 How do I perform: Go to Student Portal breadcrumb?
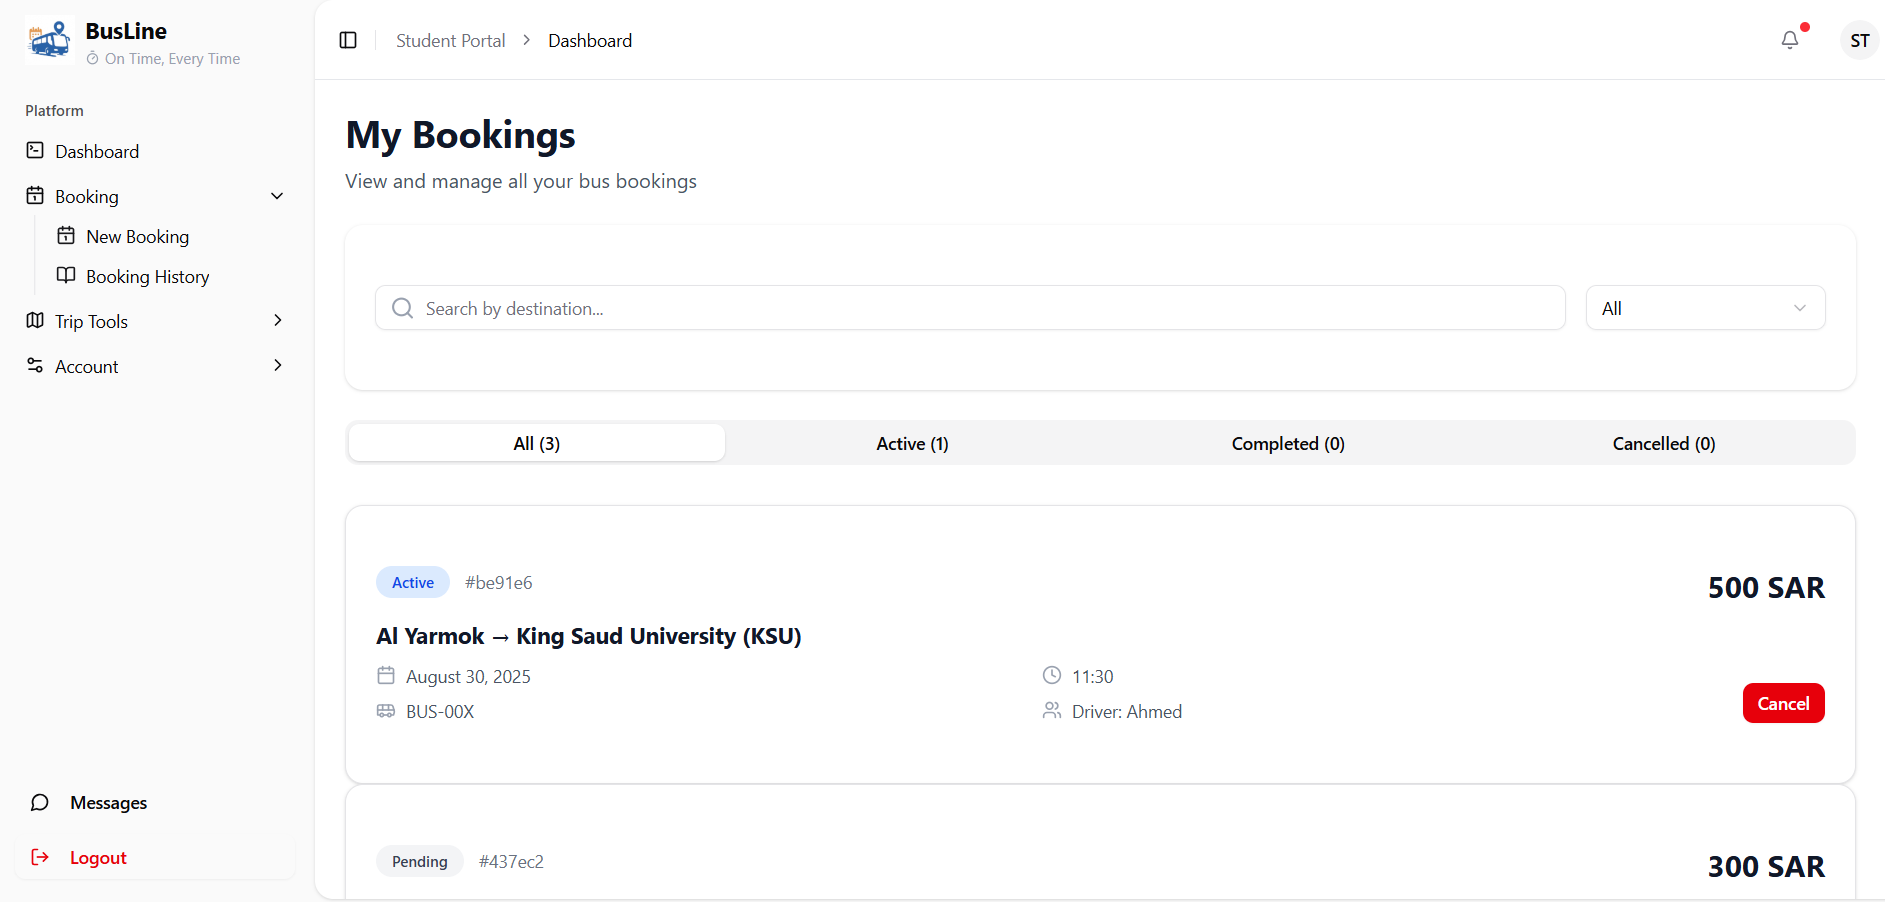click(450, 41)
